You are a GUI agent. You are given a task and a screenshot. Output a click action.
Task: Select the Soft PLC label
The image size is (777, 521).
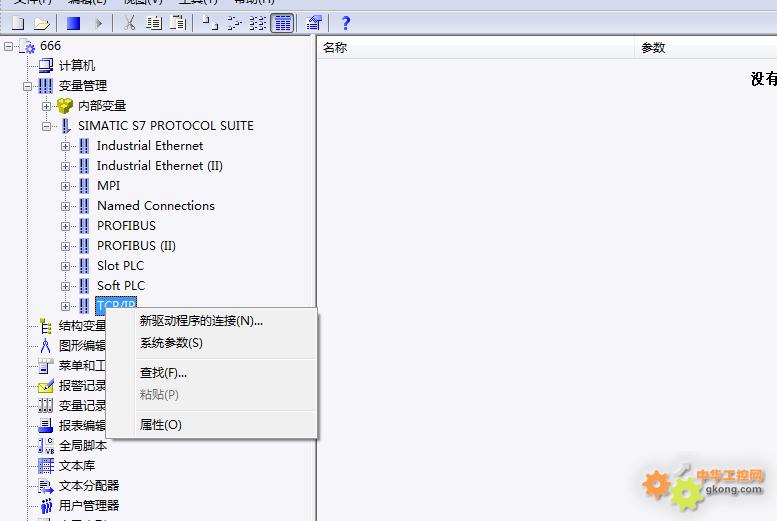121,286
